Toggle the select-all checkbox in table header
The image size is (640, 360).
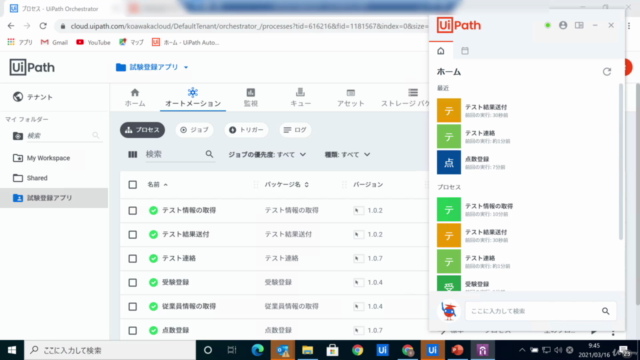[133, 184]
